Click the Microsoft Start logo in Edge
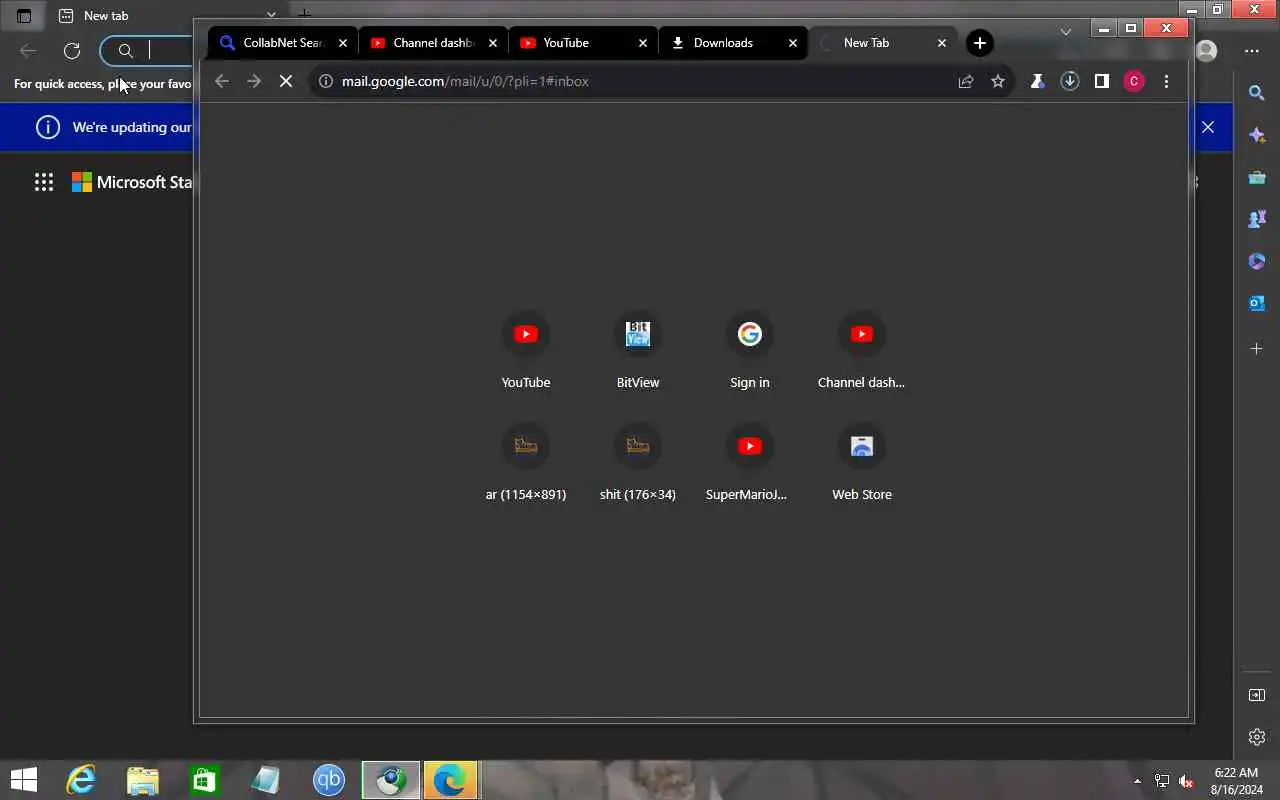 (x=131, y=182)
